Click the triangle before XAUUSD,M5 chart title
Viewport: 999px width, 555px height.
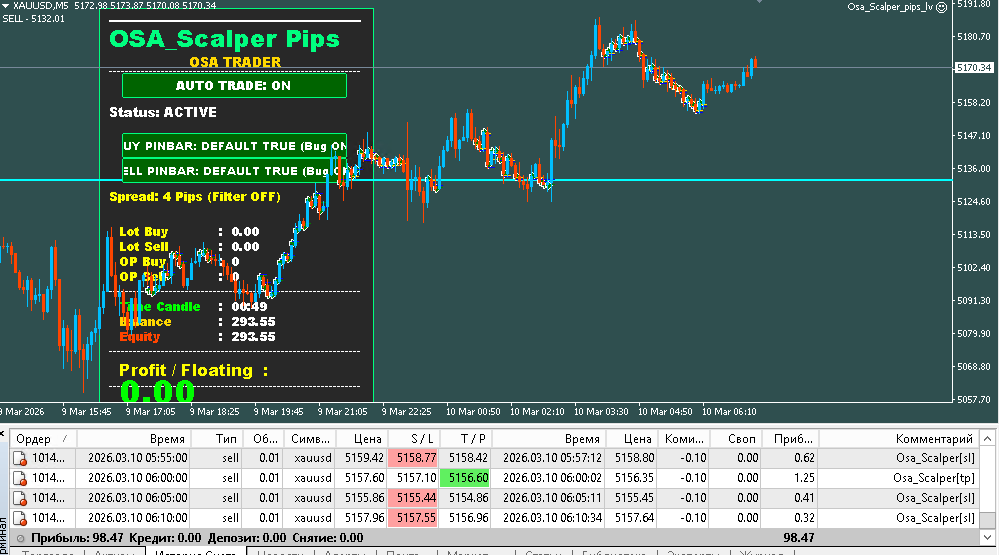5,5
